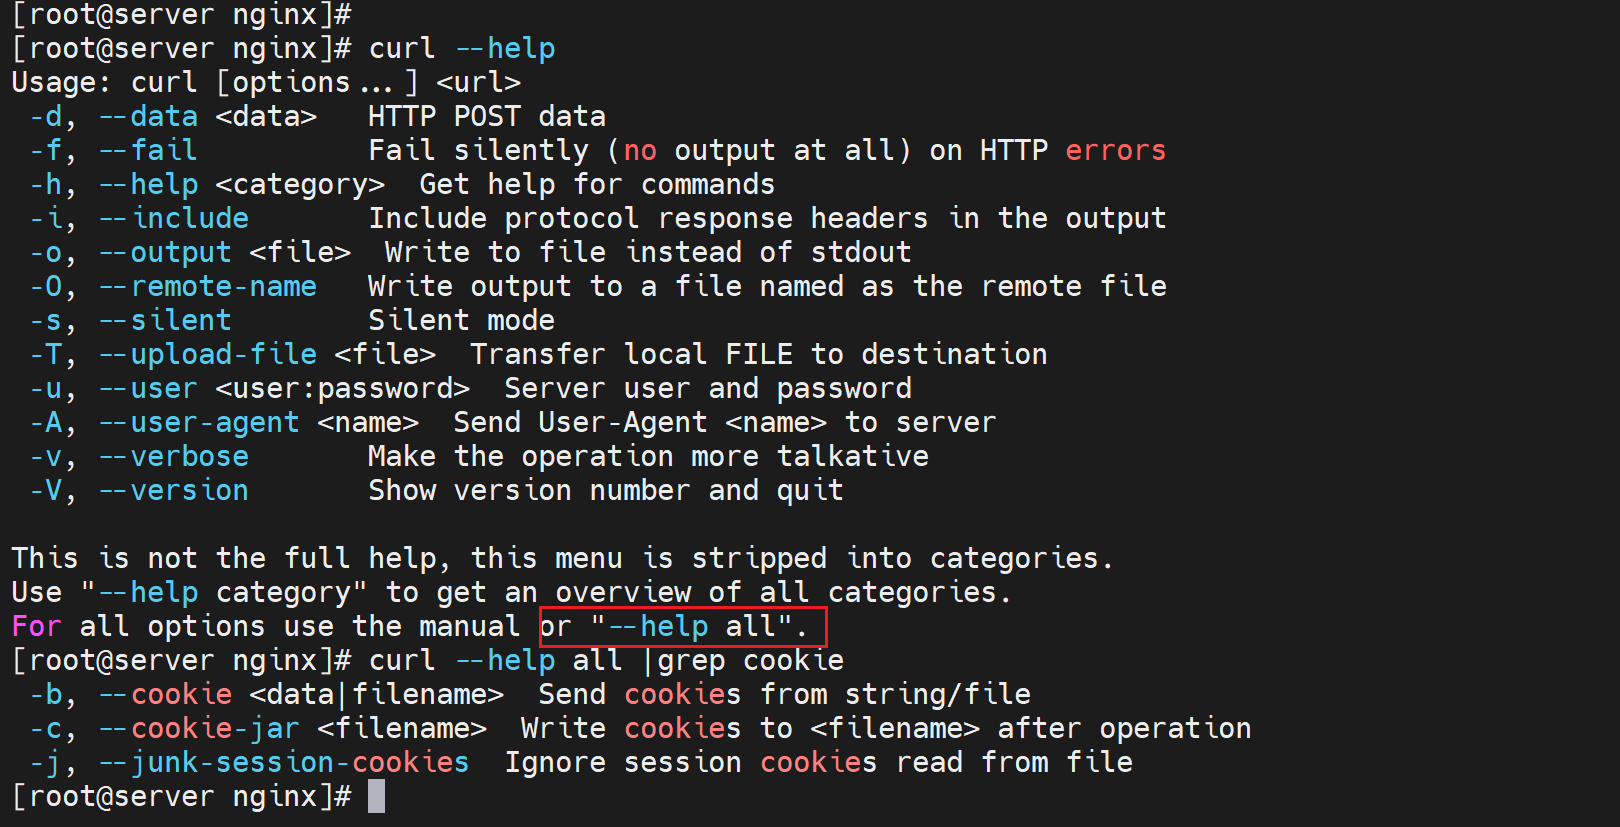1620x827 pixels.
Task: Click "grep cookie" in the piped command
Action: (750, 661)
